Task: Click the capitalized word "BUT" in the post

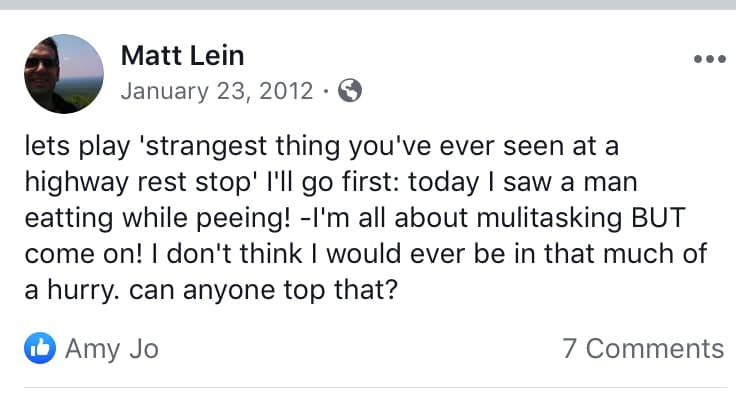Action: (x=659, y=217)
